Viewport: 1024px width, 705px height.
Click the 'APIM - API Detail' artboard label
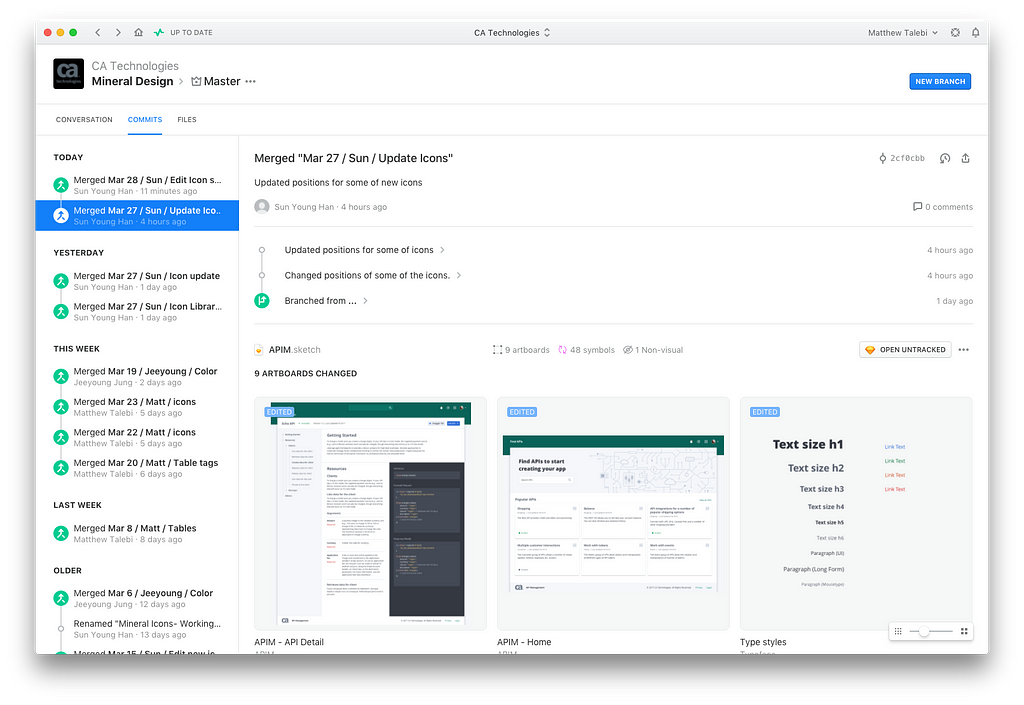point(289,642)
